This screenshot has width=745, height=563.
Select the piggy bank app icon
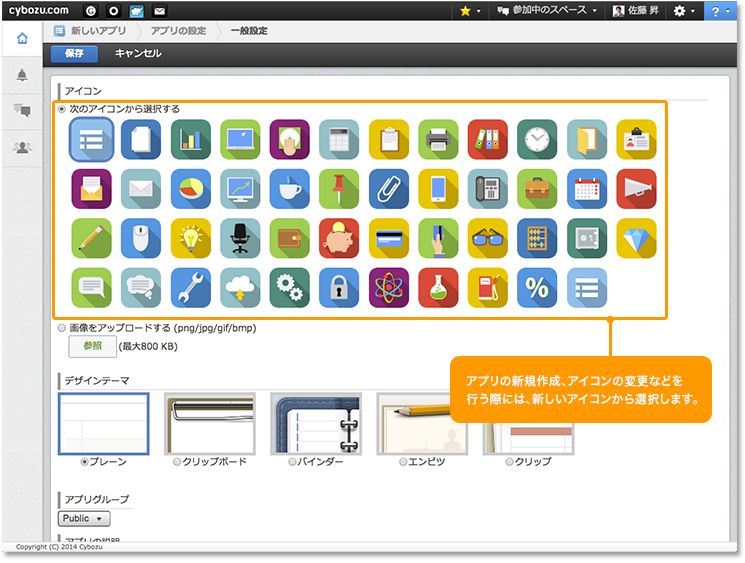click(339, 238)
